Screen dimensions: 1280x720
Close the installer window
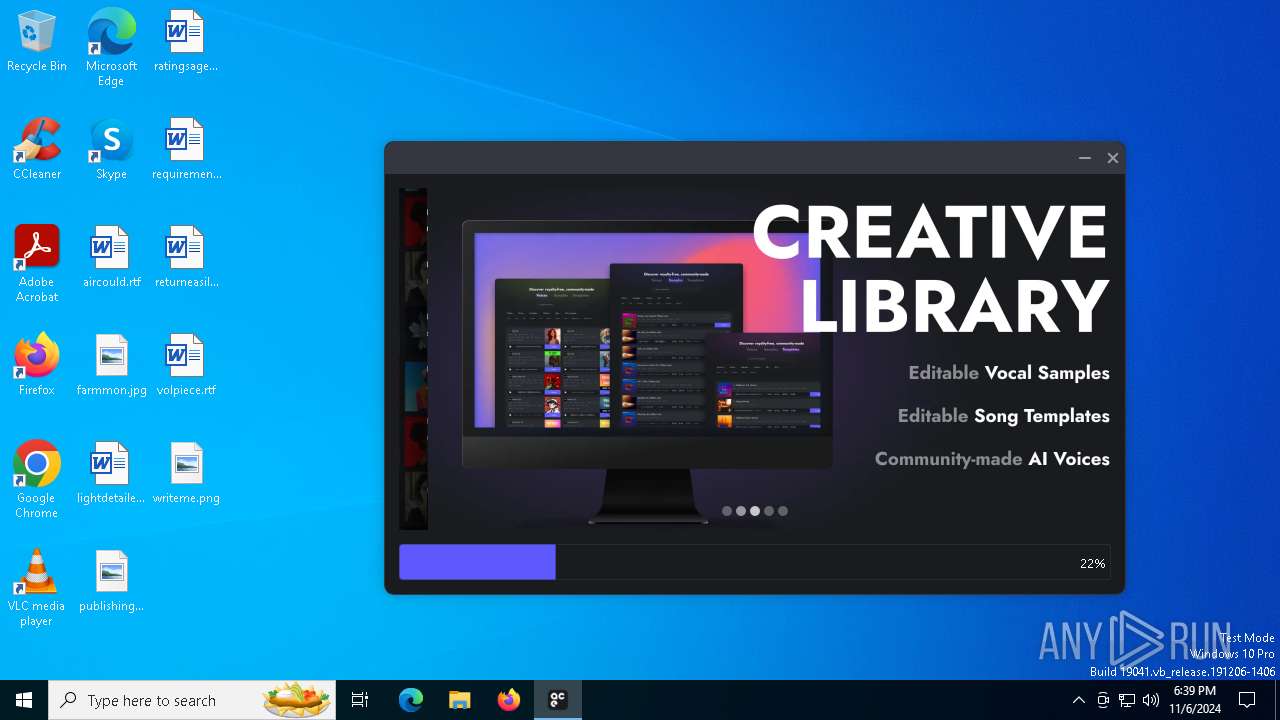pos(1112,158)
